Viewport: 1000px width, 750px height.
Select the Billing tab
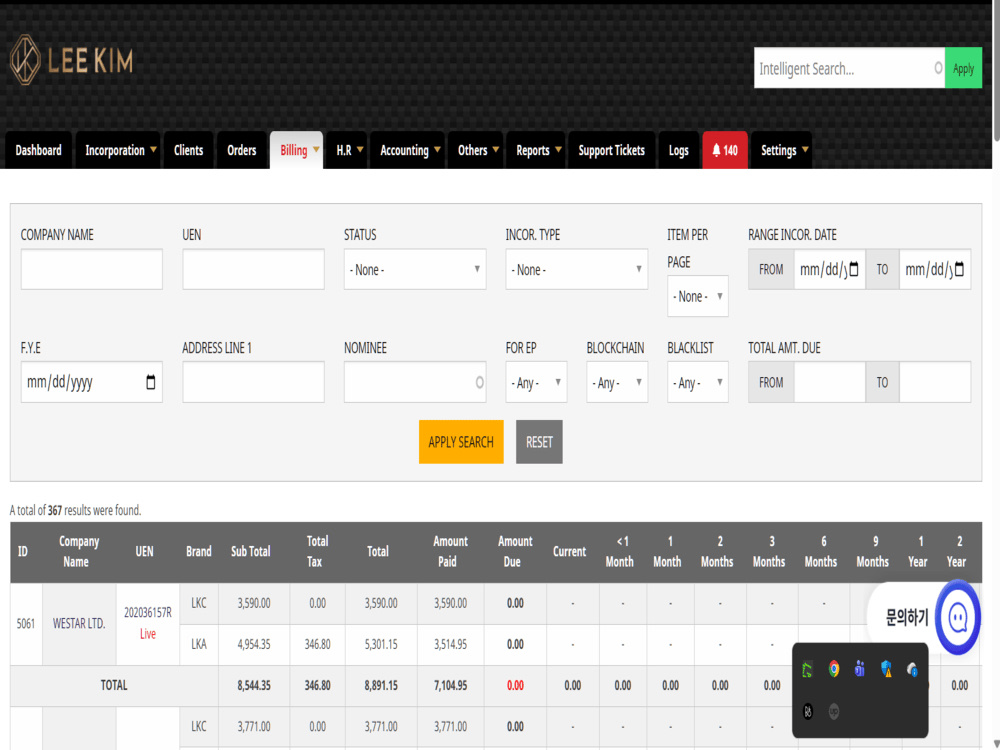(297, 151)
